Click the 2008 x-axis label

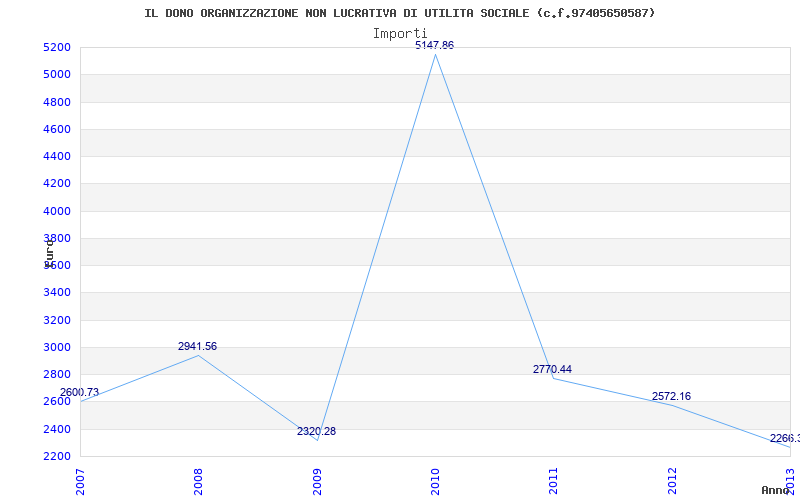198,481
